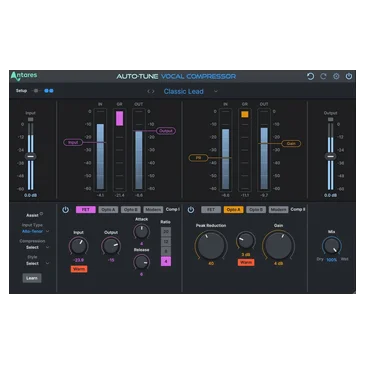Click the main Input fader handle

click(x=31, y=156)
